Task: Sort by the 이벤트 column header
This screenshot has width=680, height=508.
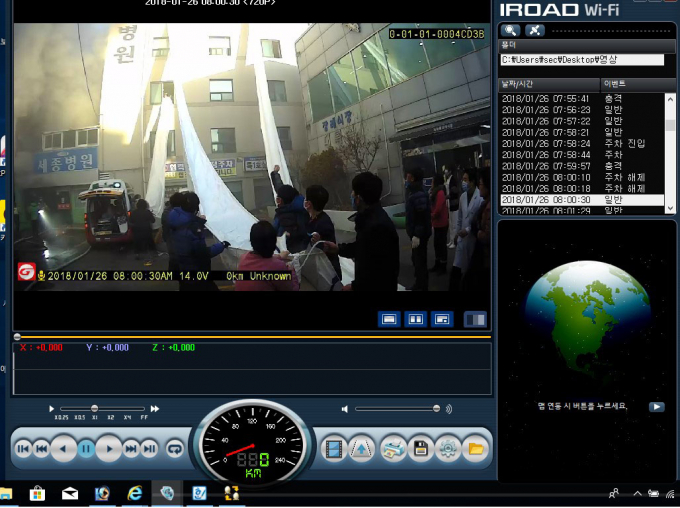Action: click(636, 84)
